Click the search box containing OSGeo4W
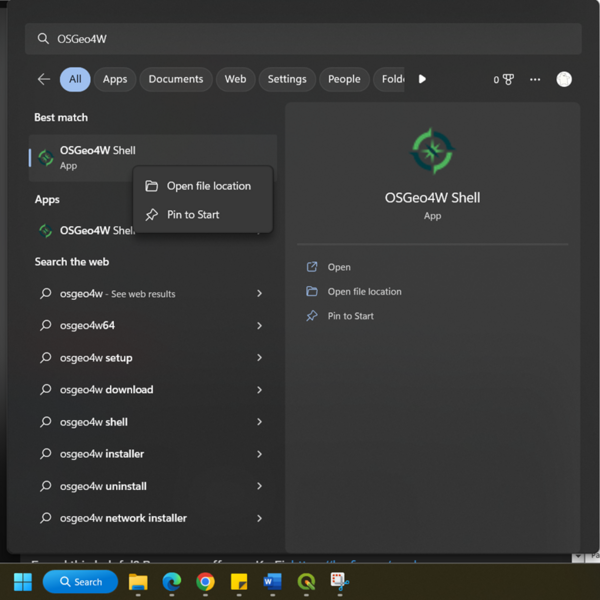This screenshot has height=600, width=600. (300, 39)
